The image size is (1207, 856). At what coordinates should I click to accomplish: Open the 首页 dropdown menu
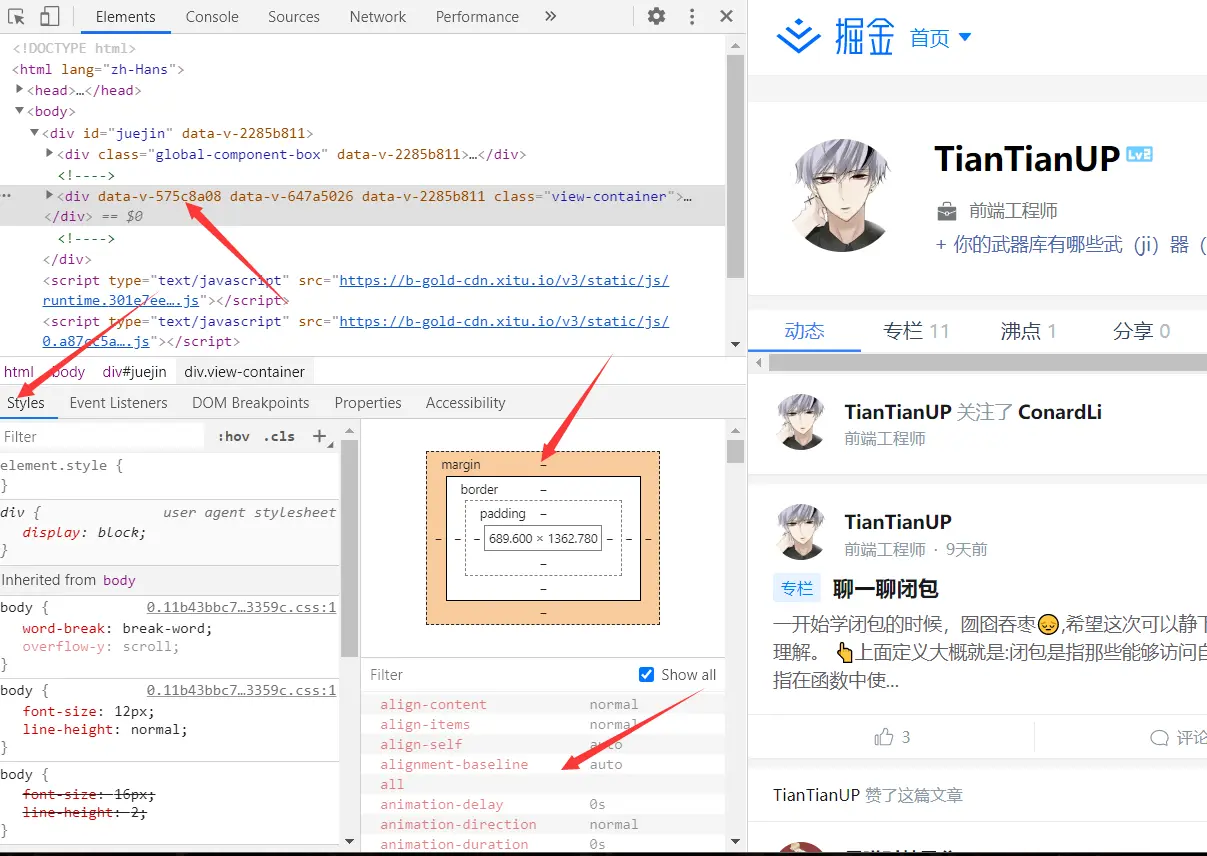coord(941,38)
